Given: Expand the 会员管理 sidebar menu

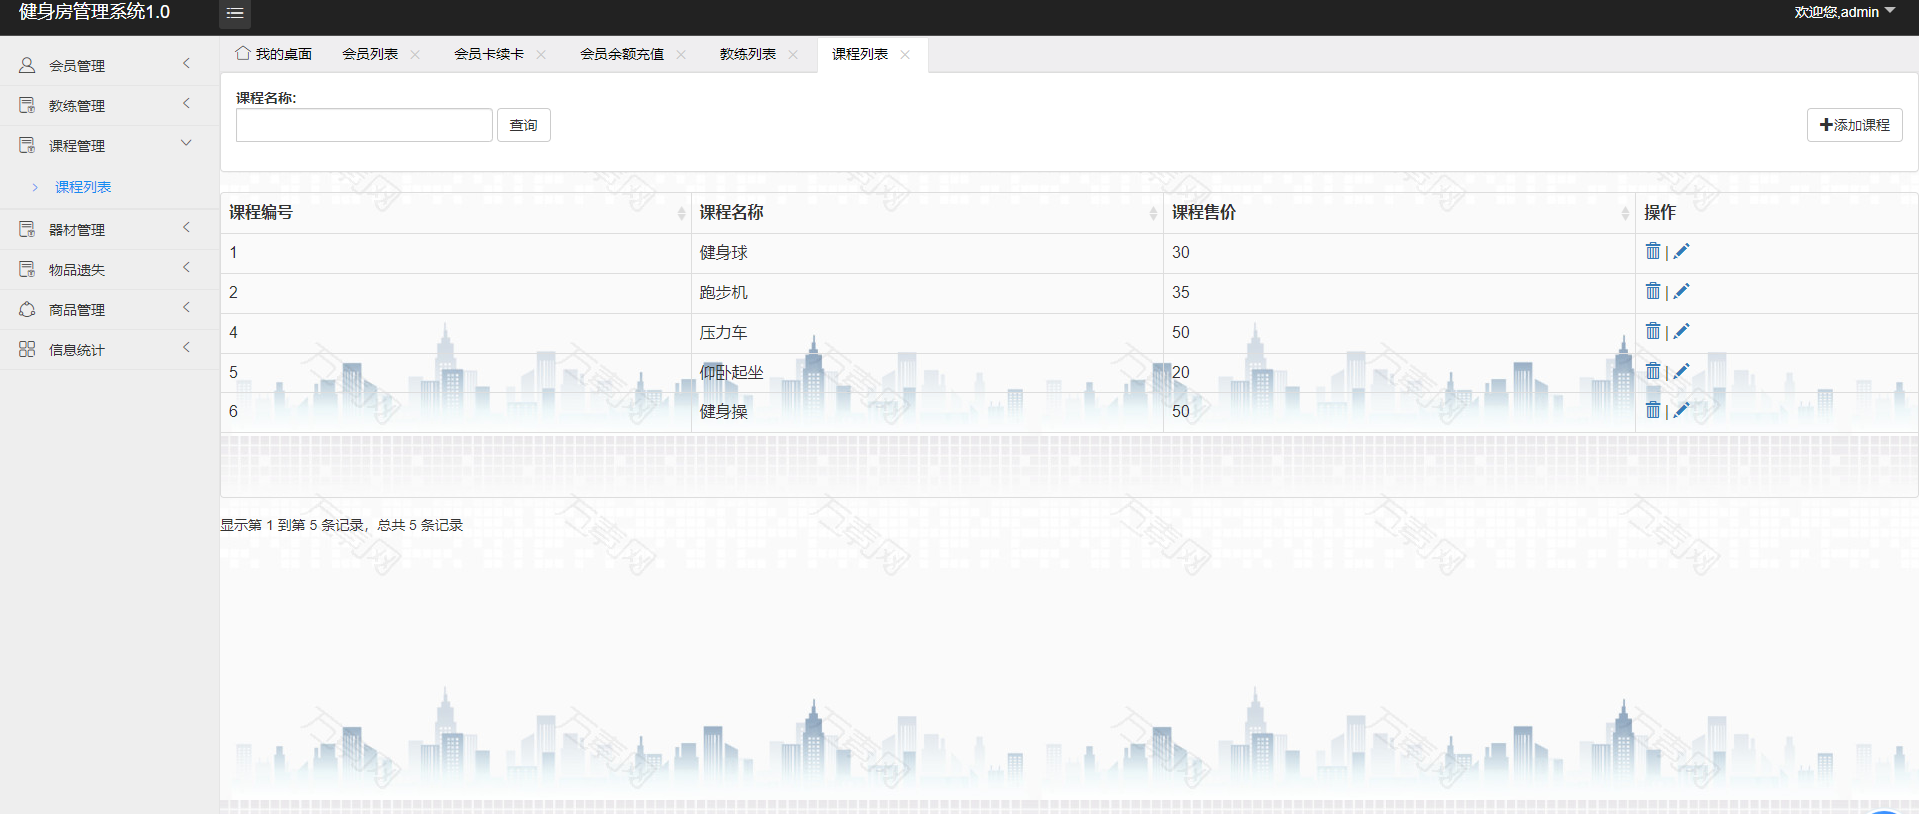Looking at the screenshot, I should [x=108, y=65].
